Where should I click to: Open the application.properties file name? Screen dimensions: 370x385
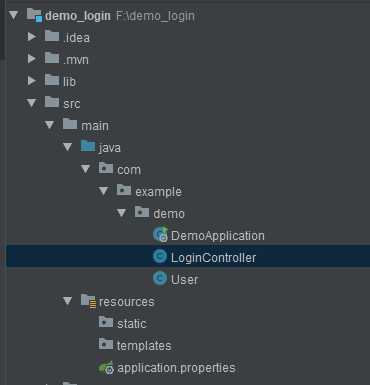pos(176,368)
